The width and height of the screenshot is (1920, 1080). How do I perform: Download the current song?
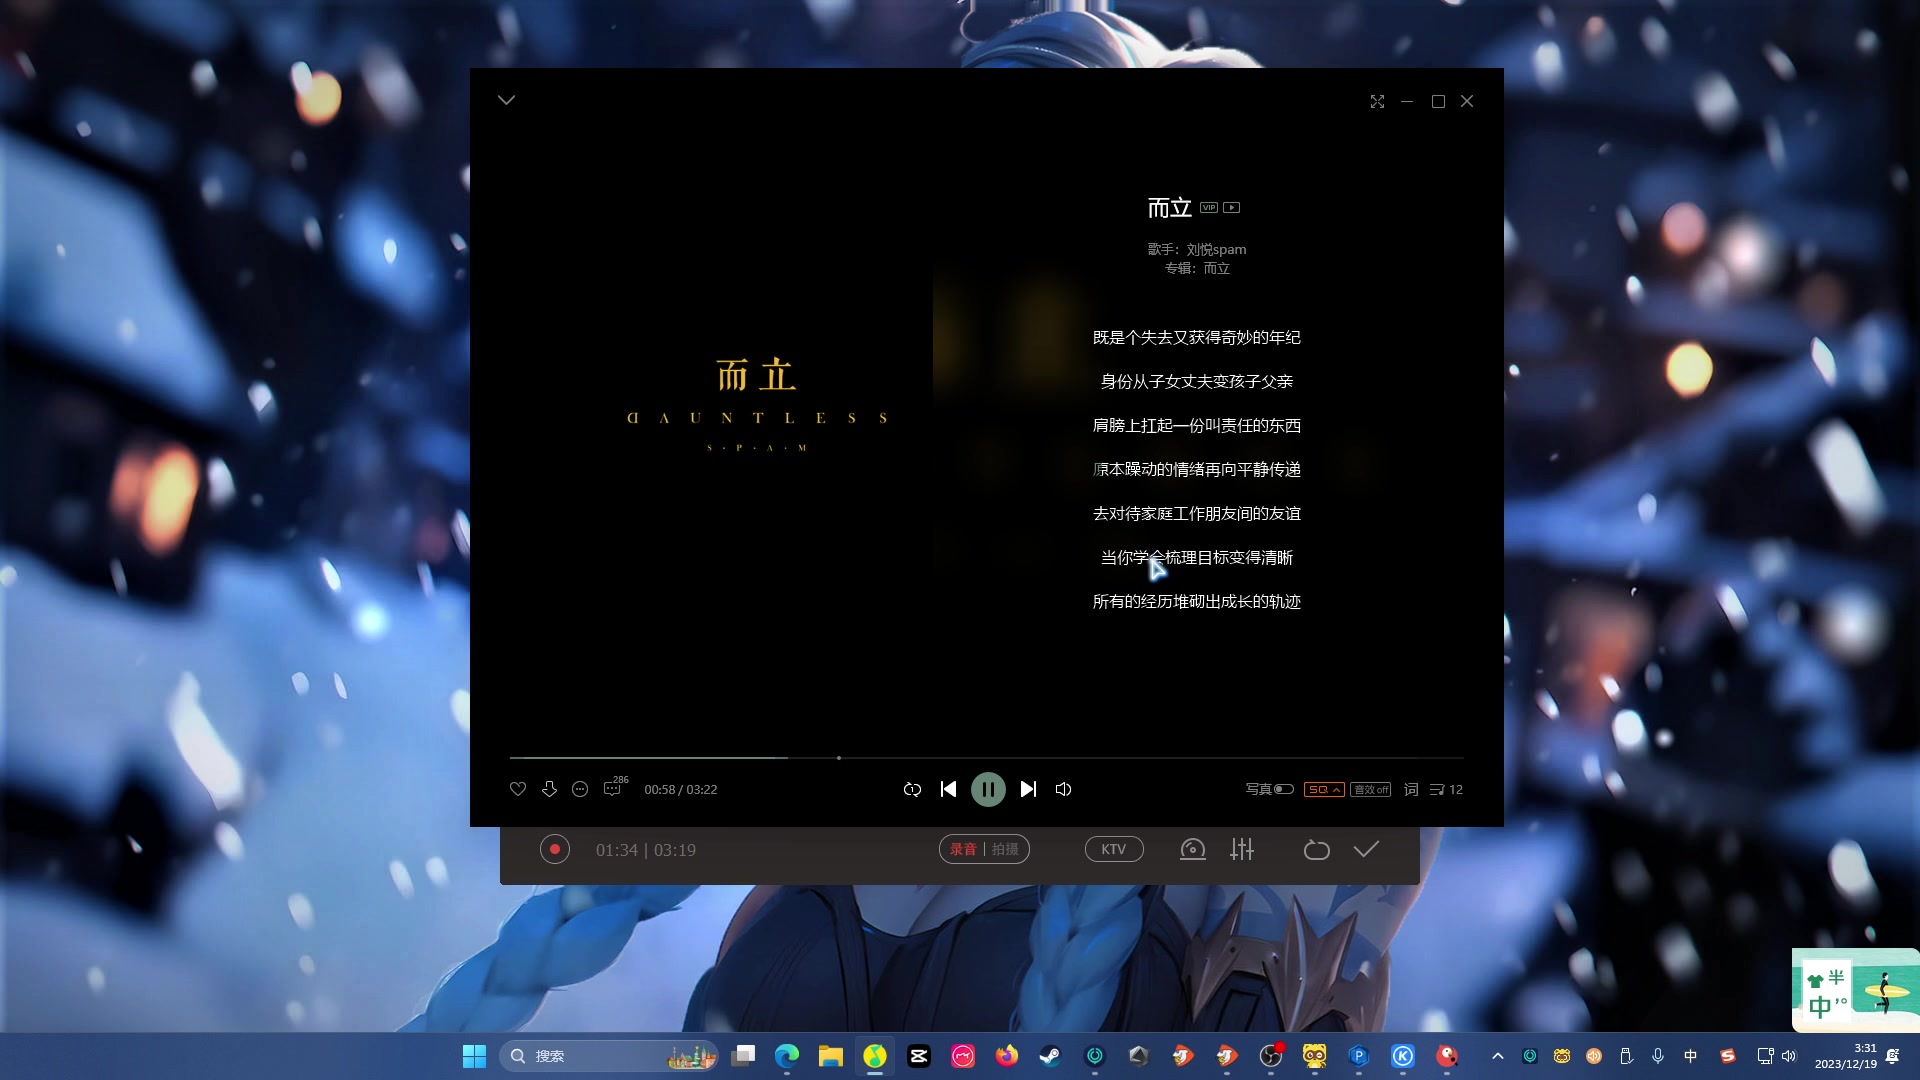549,789
